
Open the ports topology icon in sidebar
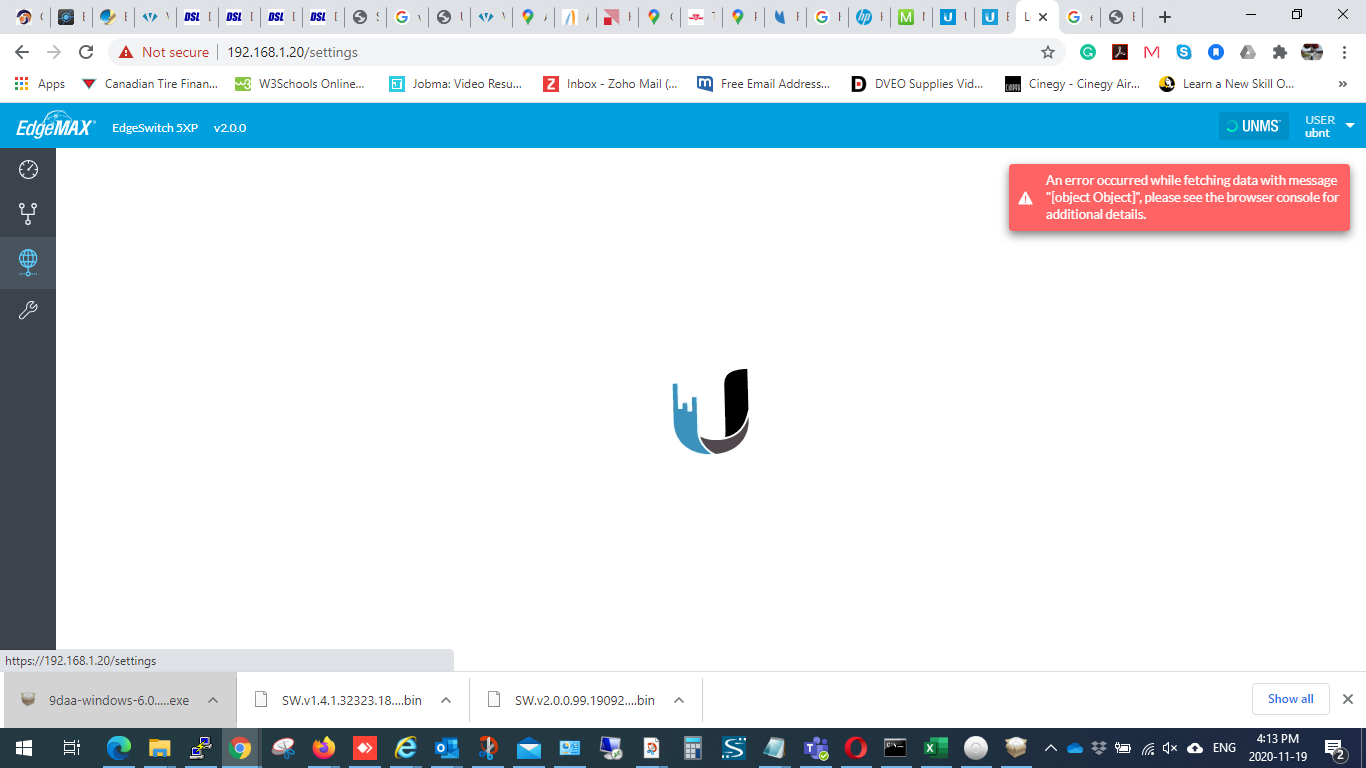click(x=28, y=213)
